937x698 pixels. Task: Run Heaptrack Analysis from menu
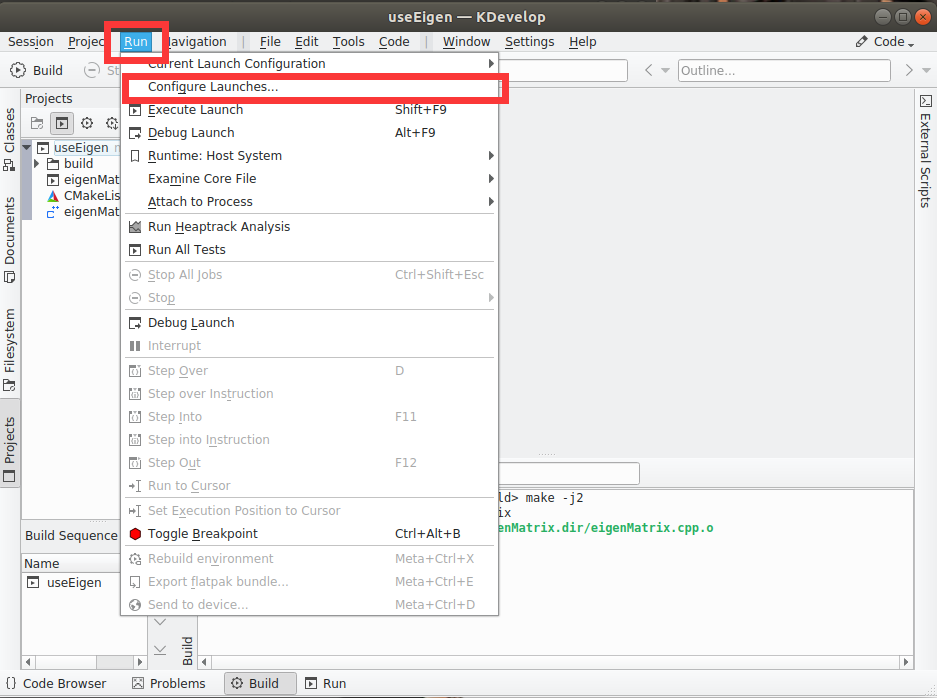[310, 226]
